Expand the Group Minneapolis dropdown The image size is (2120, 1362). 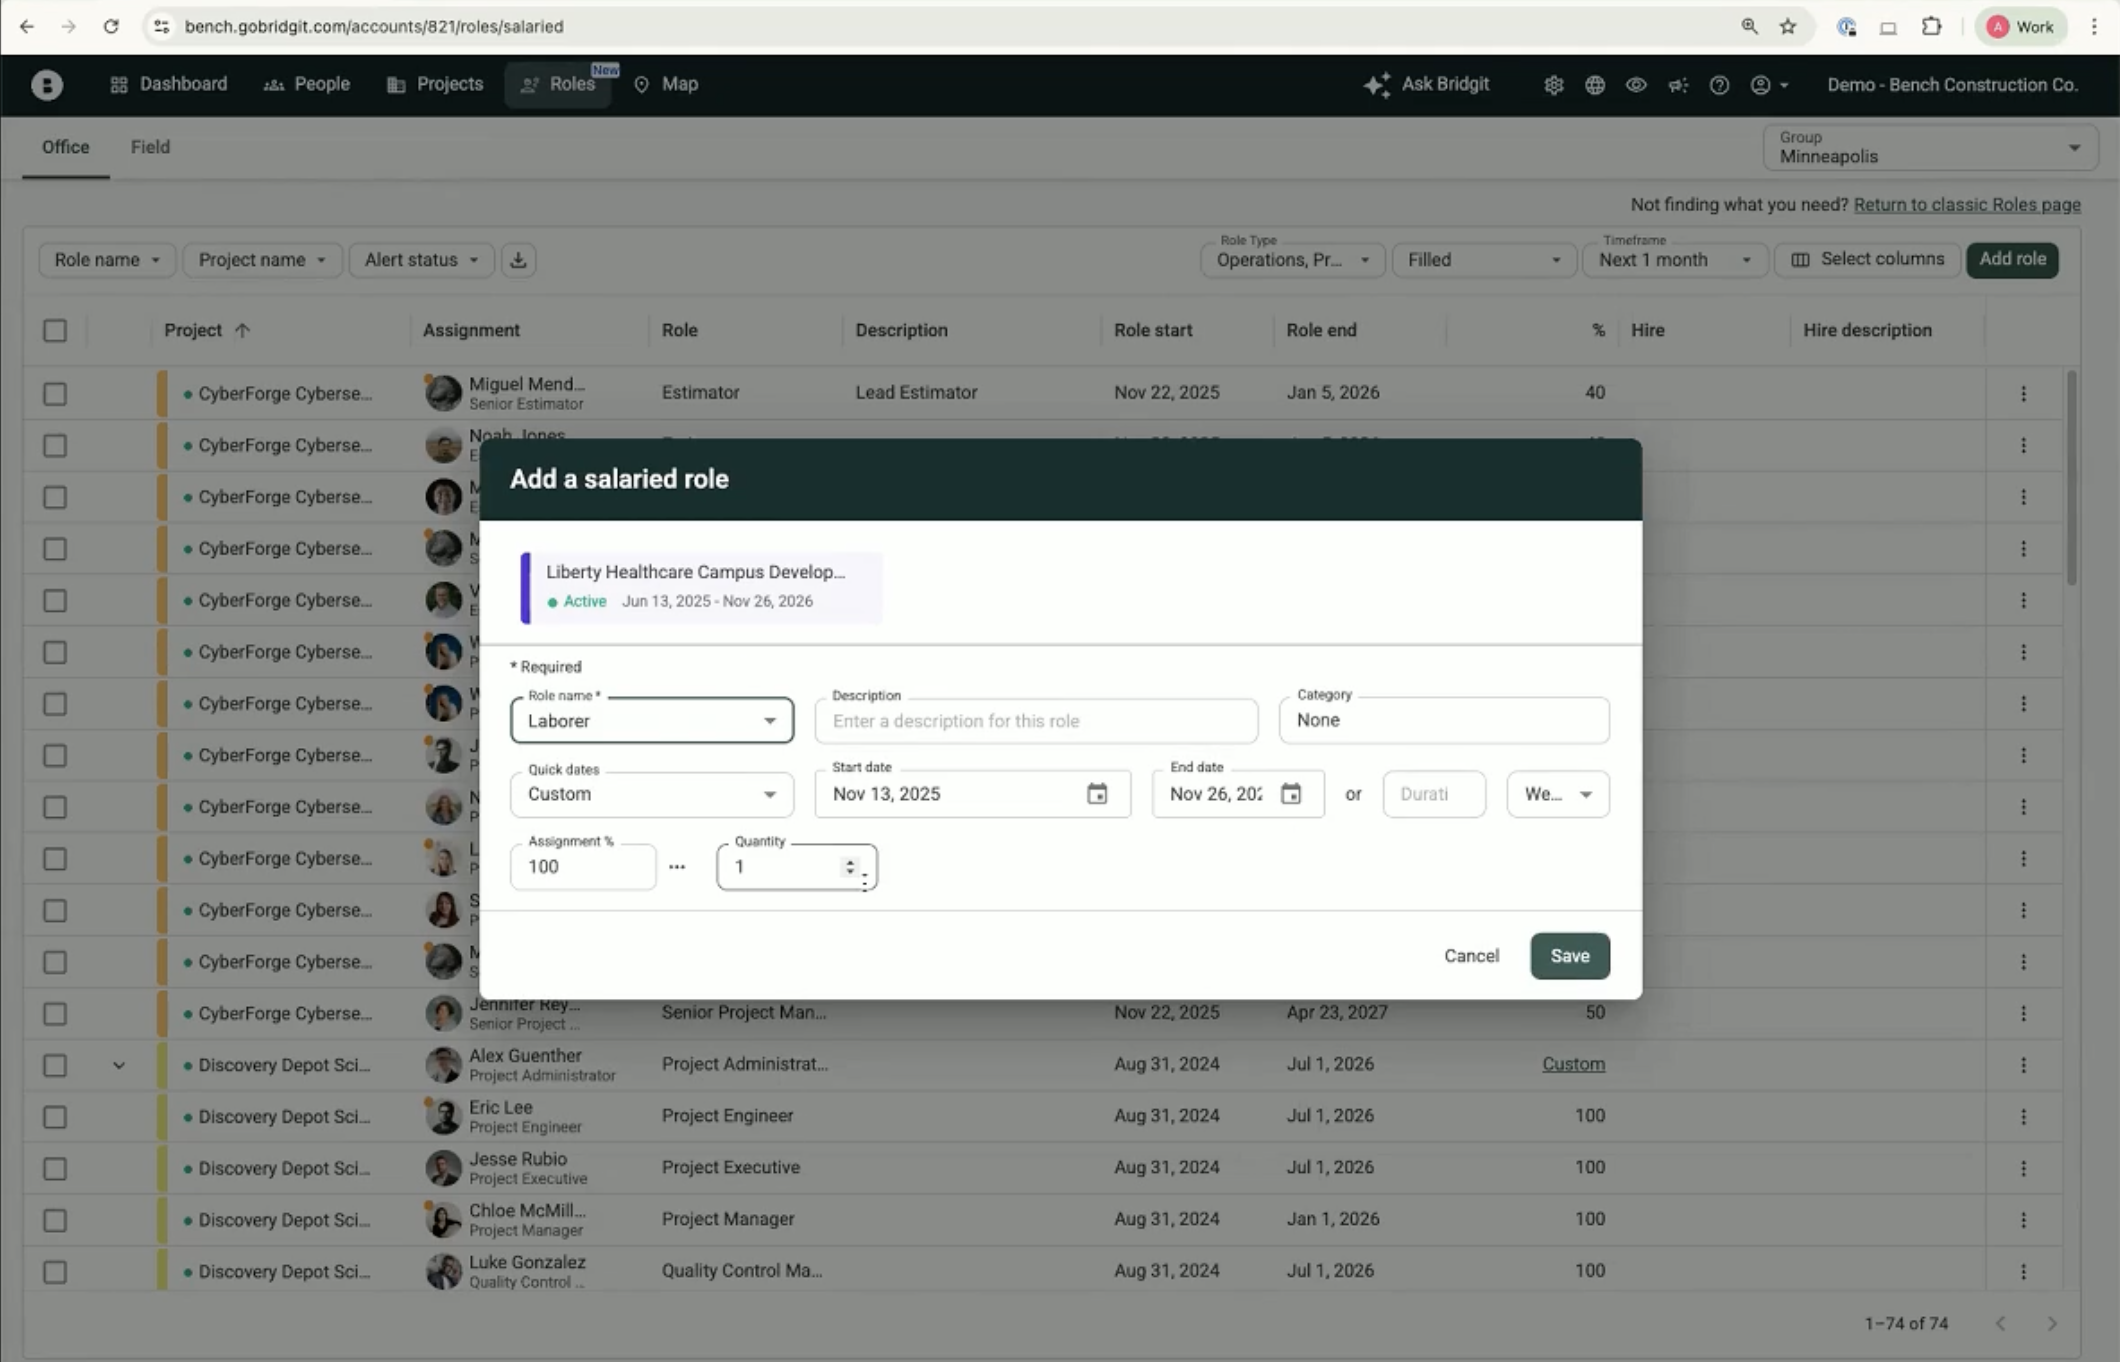[x=1929, y=148]
